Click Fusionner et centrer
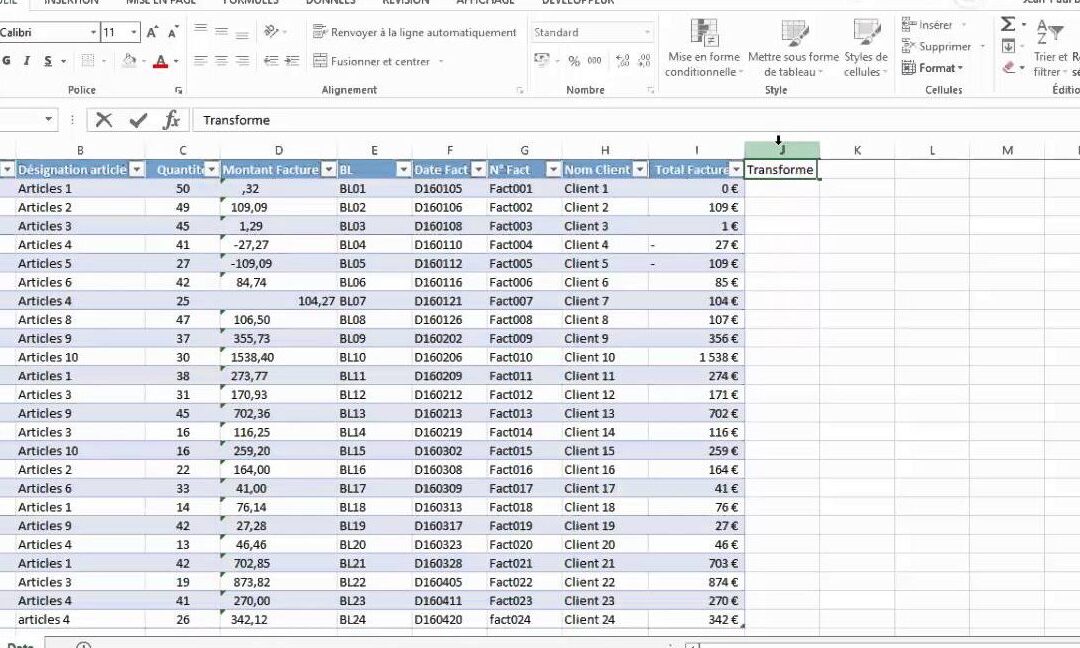 point(372,61)
